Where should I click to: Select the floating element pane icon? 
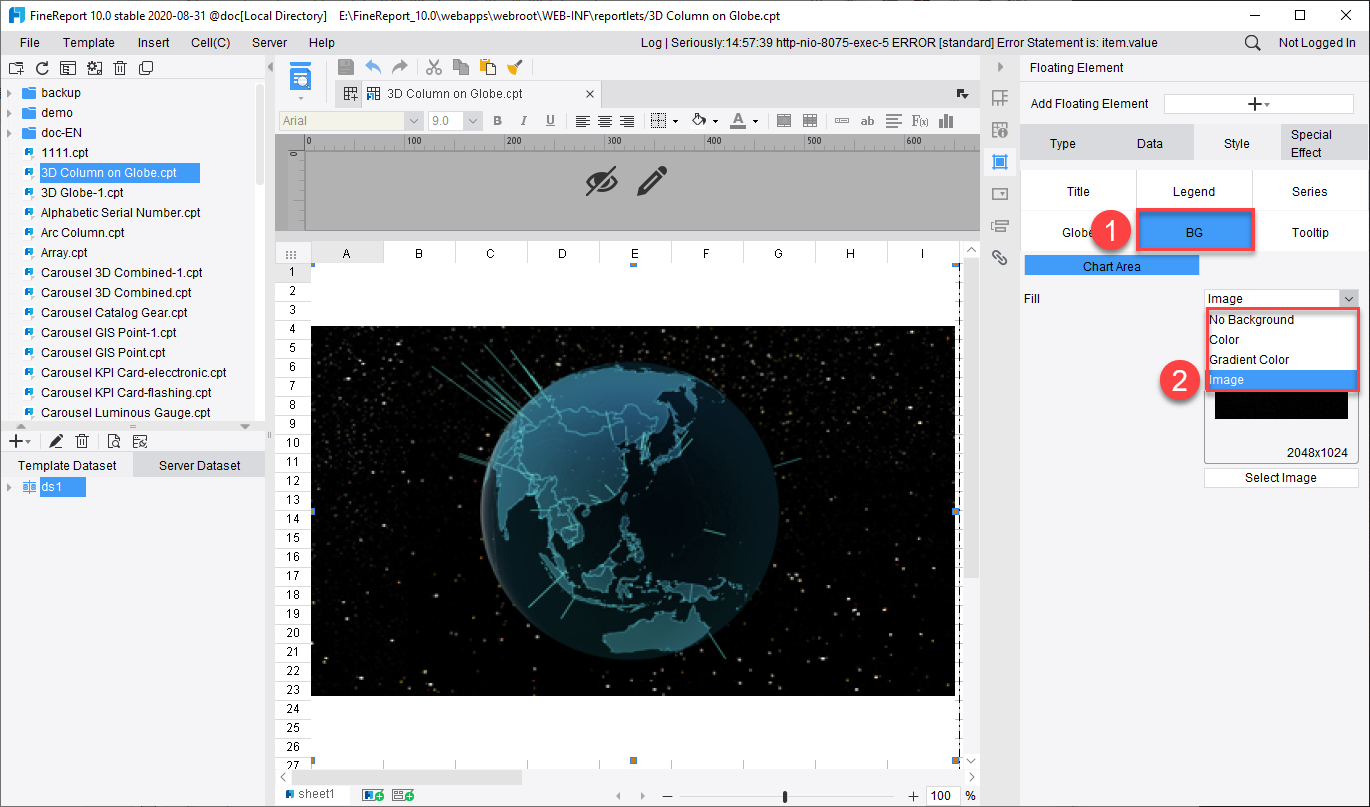tap(999, 161)
